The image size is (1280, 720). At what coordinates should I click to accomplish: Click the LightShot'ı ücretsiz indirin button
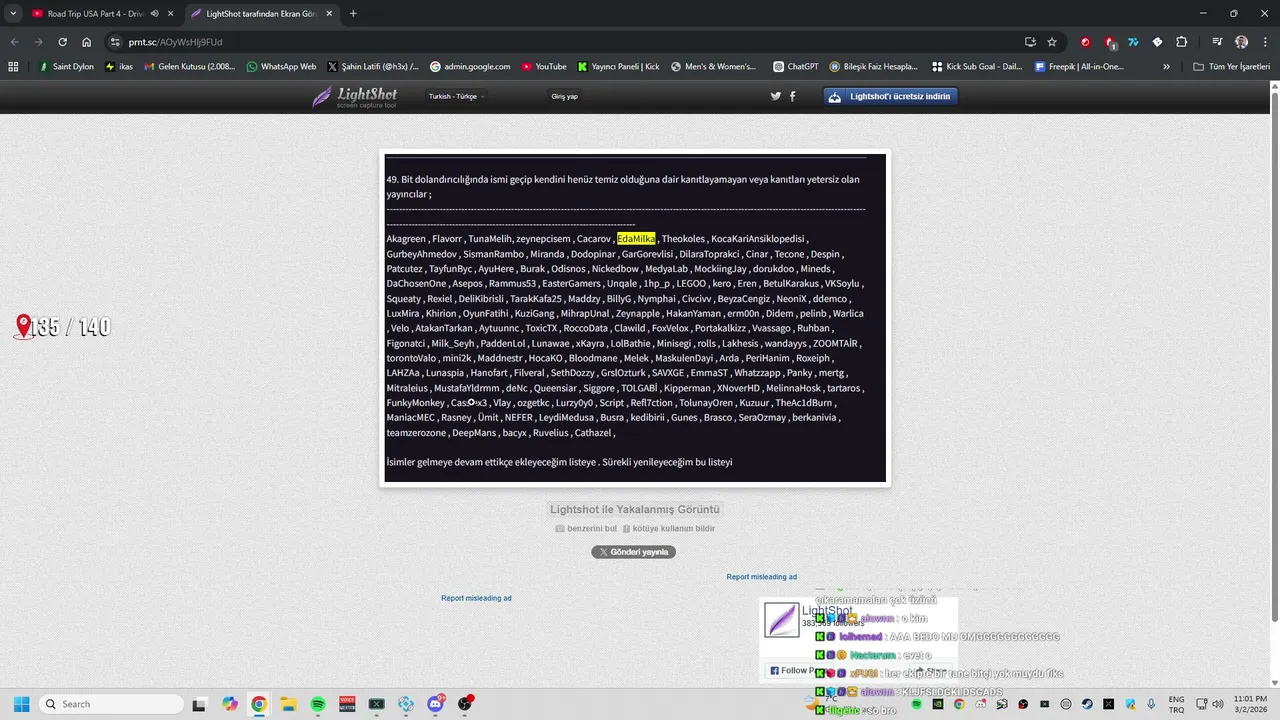coord(891,96)
